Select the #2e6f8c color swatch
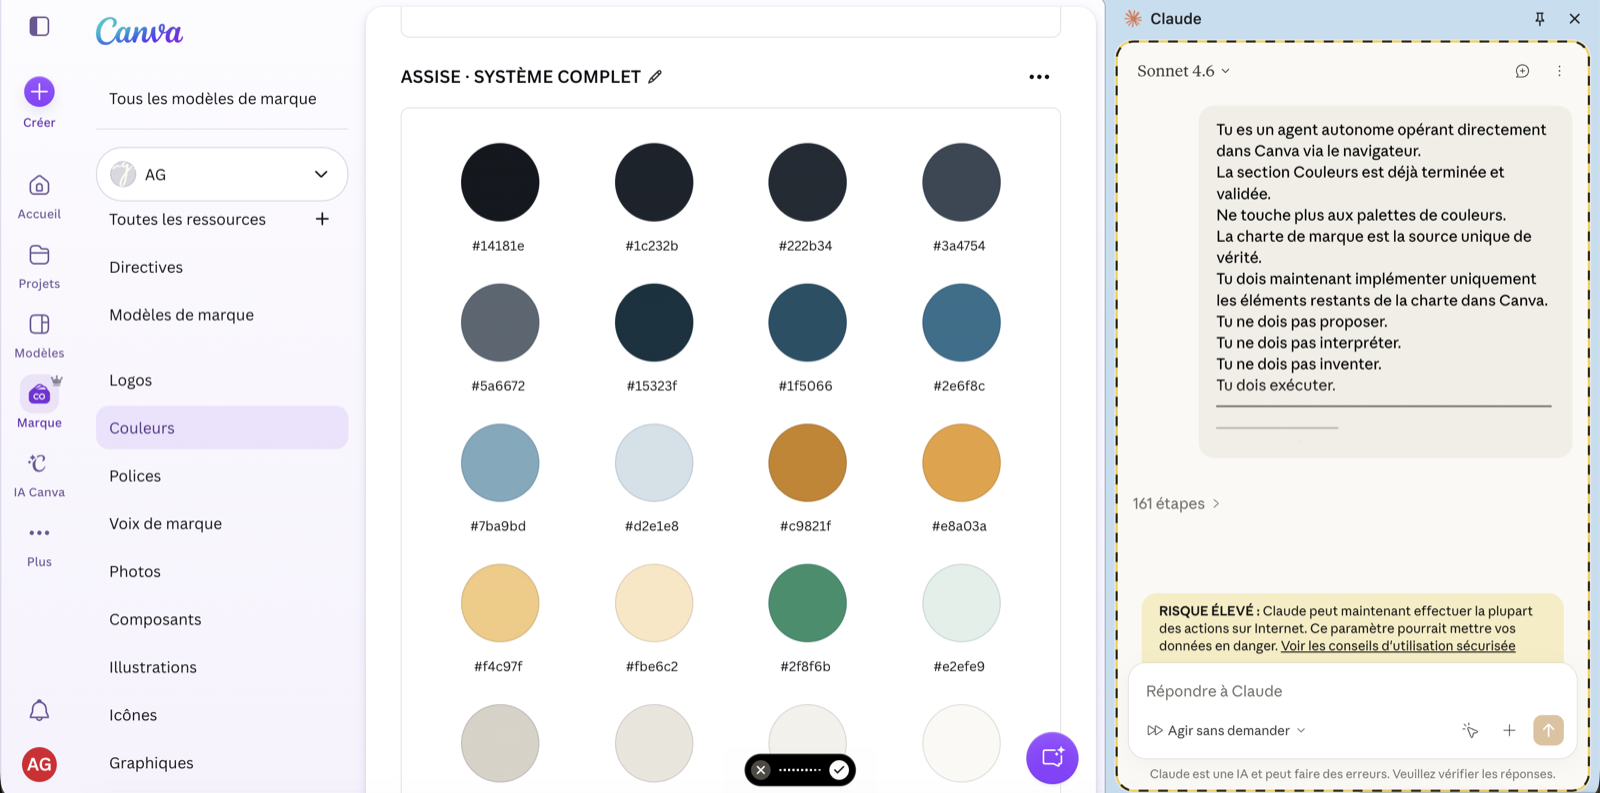This screenshot has height=793, width=1600. click(x=961, y=322)
